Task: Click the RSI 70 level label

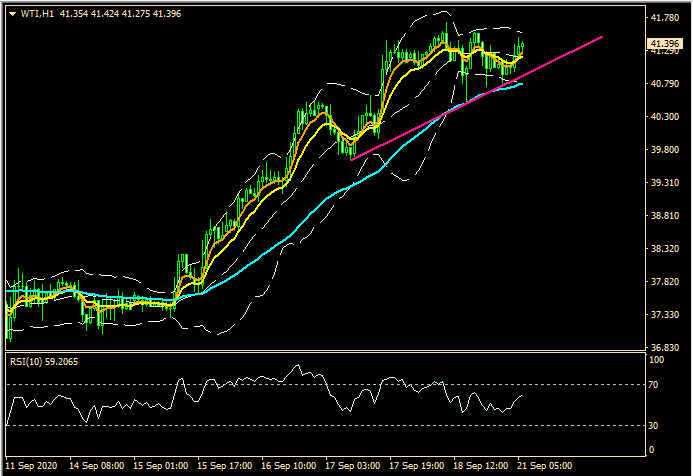Action: point(655,385)
